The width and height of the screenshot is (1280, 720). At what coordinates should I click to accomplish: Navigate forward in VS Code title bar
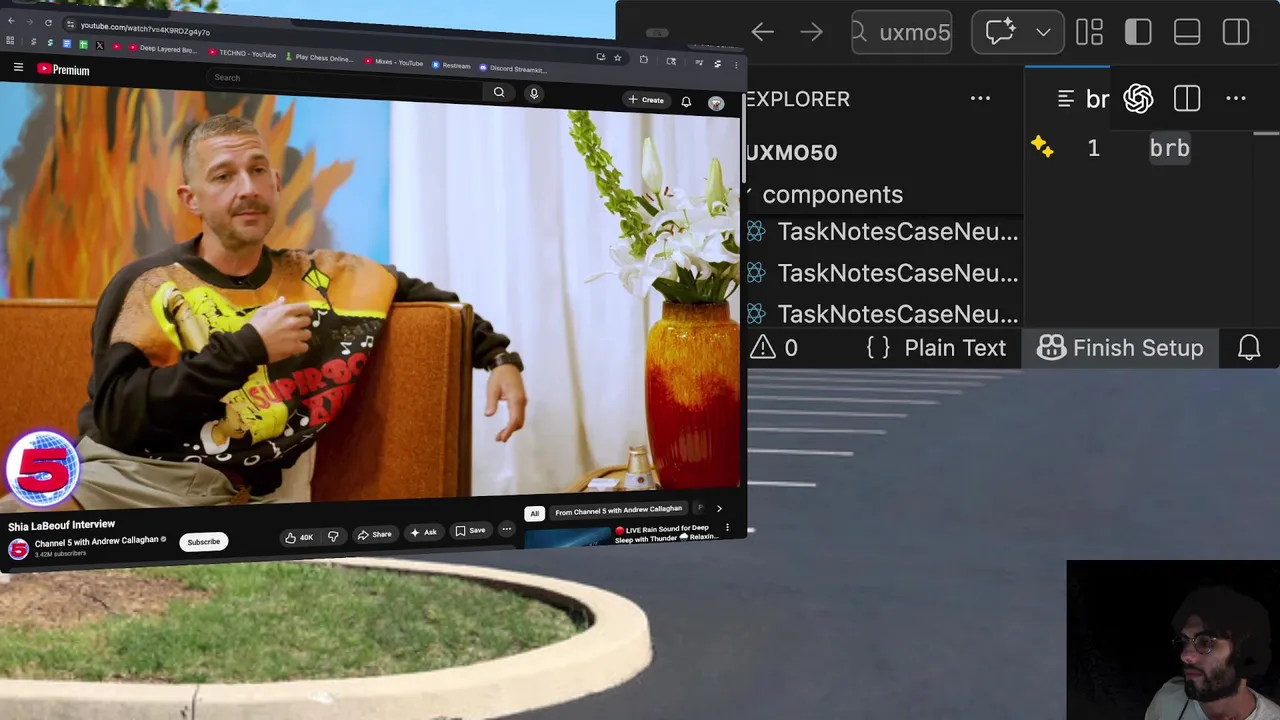click(811, 32)
